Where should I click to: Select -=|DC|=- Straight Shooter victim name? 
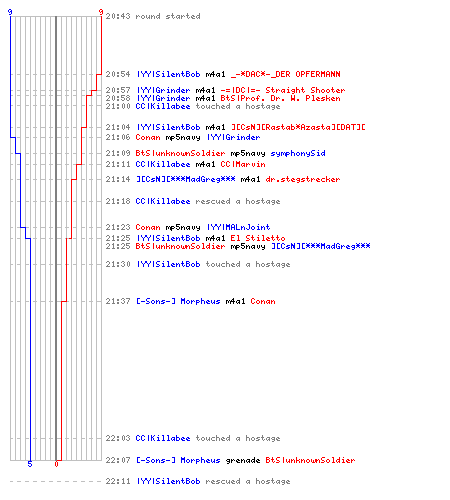[283, 90]
